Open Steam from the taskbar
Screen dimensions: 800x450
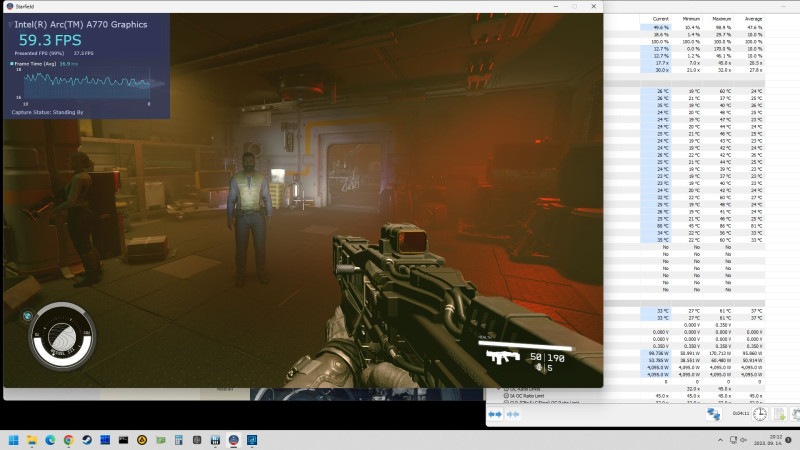point(87,440)
